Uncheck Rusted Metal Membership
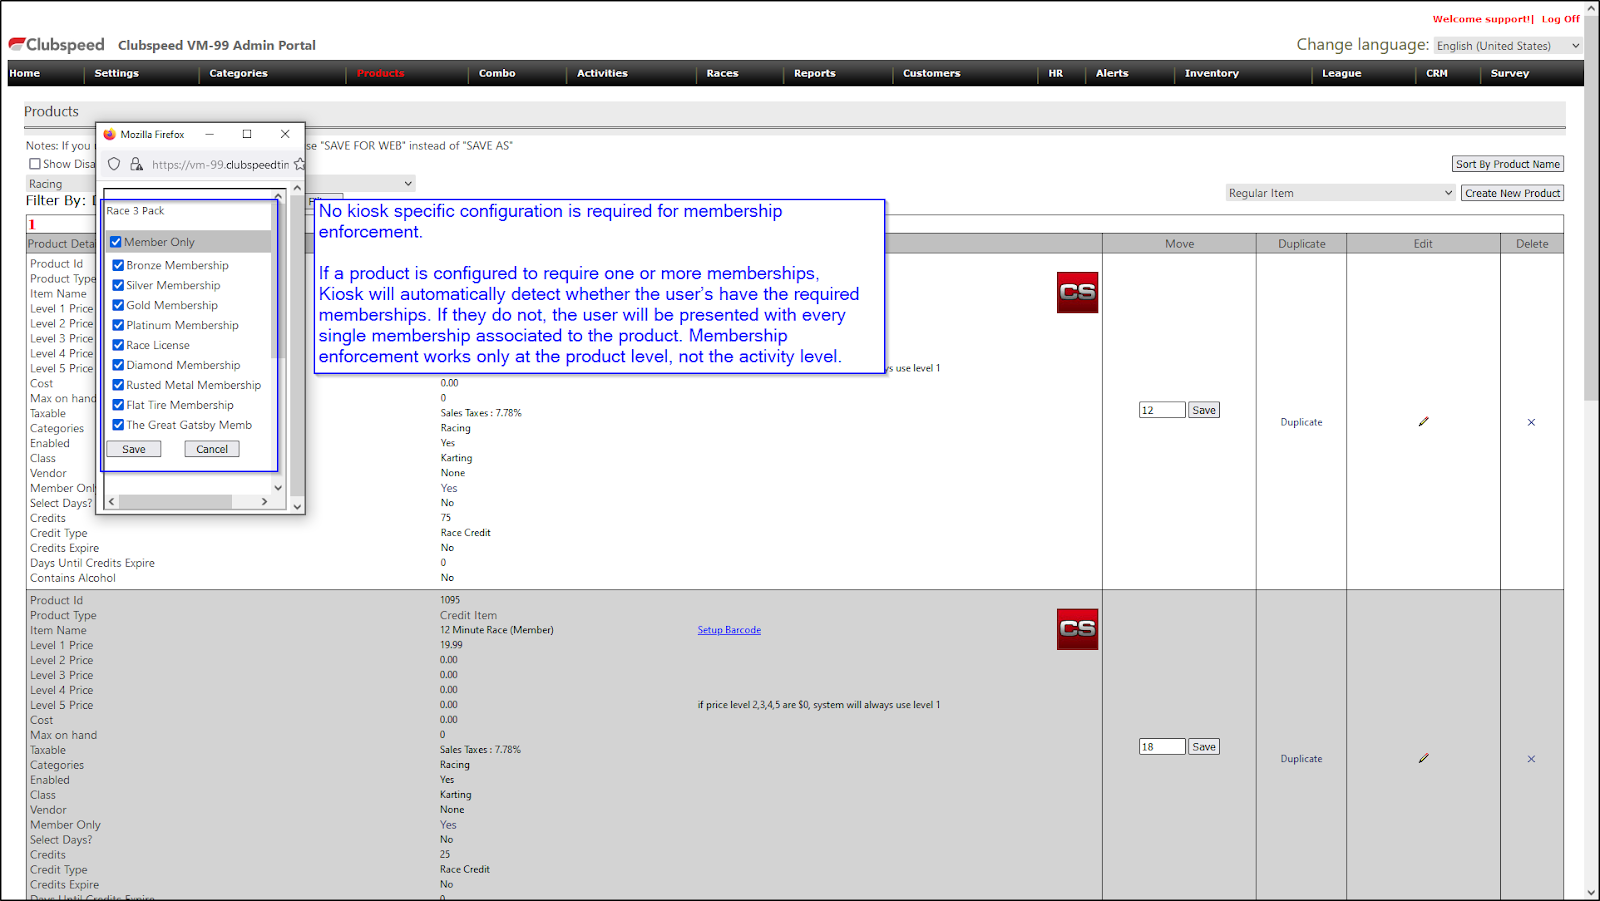1600x901 pixels. 118,385
